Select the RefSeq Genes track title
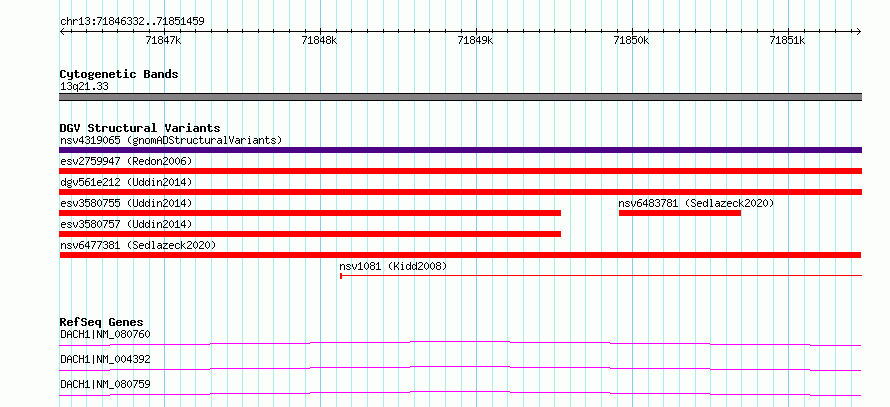The height and width of the screenshot is (407, 890). click(102, 322)
